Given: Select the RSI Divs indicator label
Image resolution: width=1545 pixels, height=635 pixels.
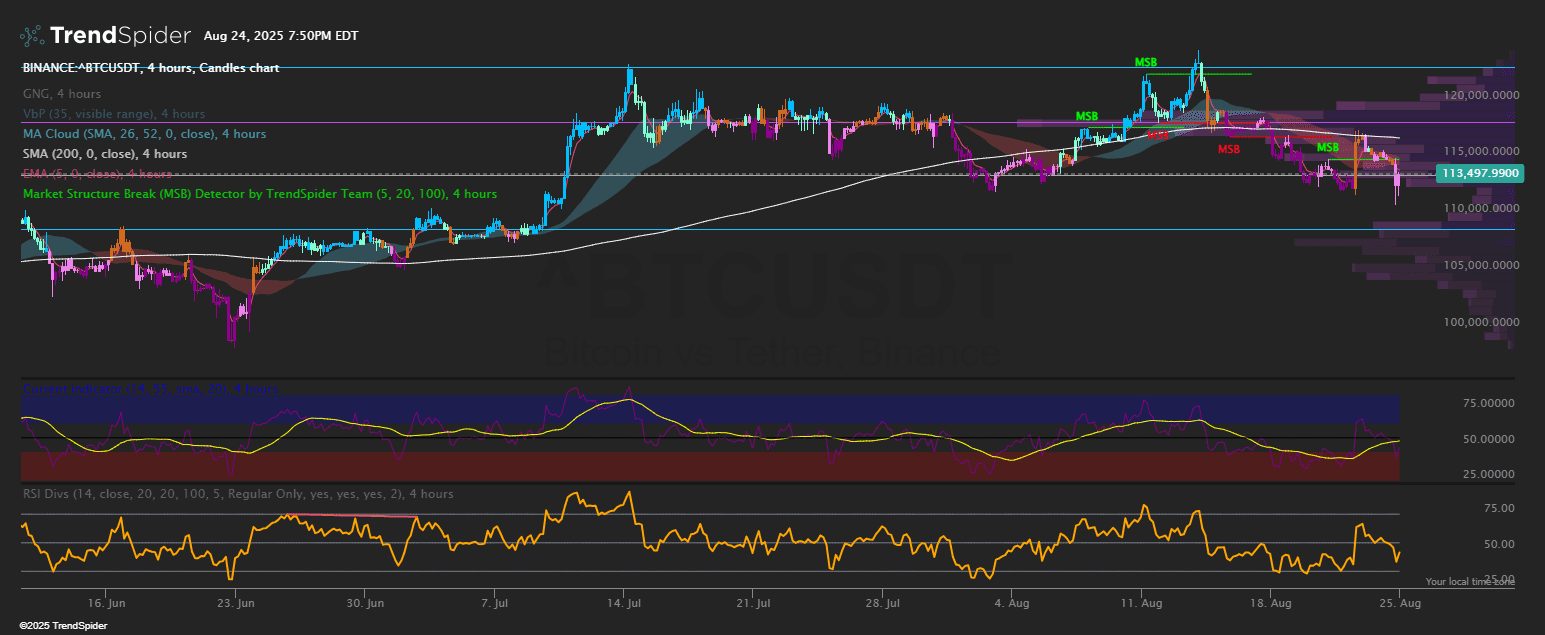Looking at the screenshot, I should click(238, 494).
